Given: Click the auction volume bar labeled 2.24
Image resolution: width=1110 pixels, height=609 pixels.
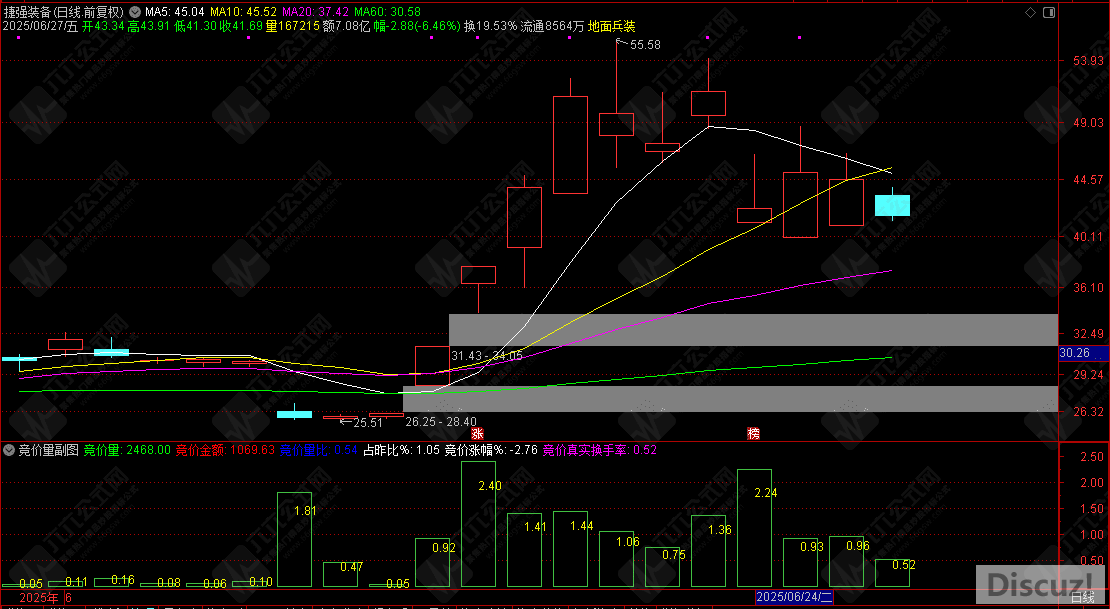Looking at the screenshot, I should pos(754,528).
